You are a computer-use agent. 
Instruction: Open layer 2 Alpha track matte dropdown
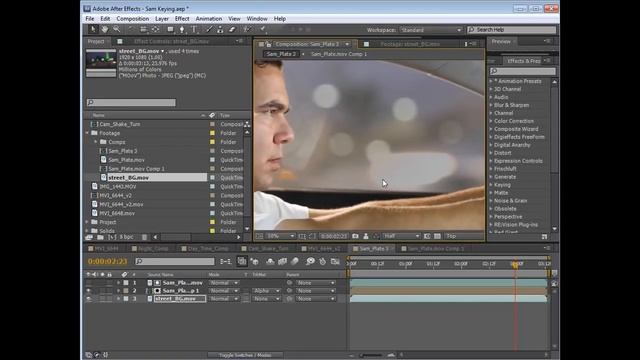pyautogui.click(x=266, y=291)
